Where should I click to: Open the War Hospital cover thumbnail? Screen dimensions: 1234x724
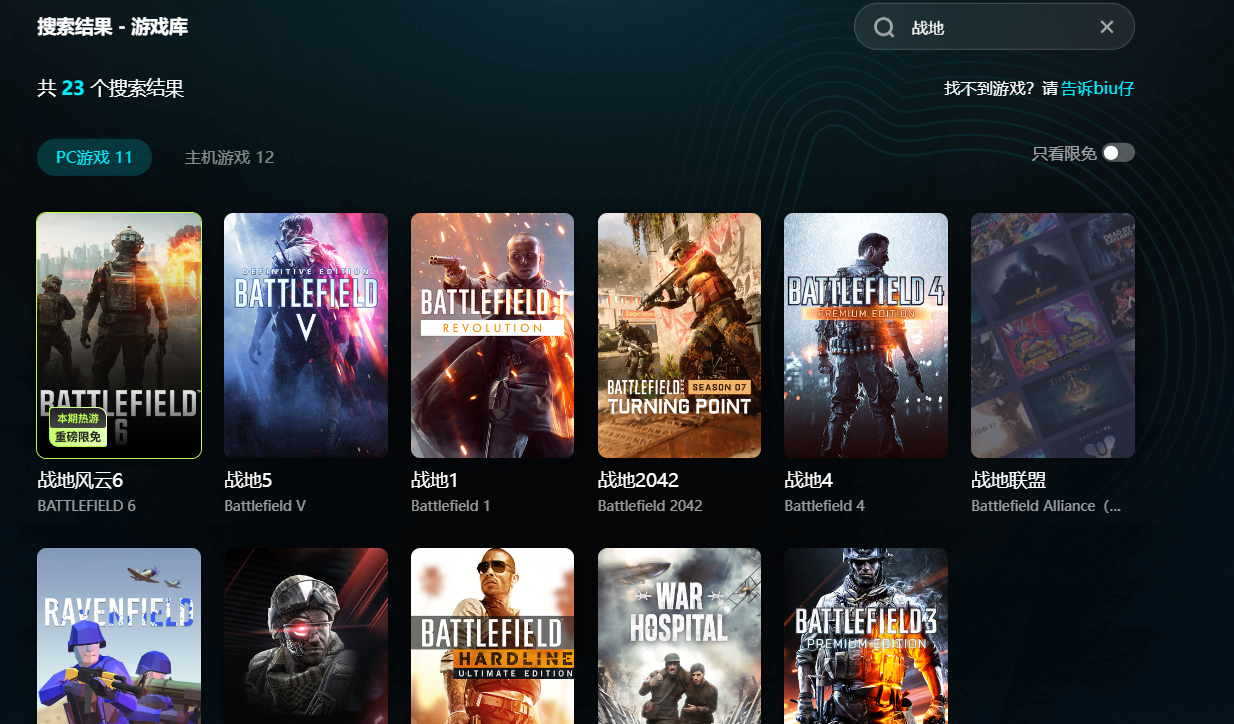(x=679, y=636)
